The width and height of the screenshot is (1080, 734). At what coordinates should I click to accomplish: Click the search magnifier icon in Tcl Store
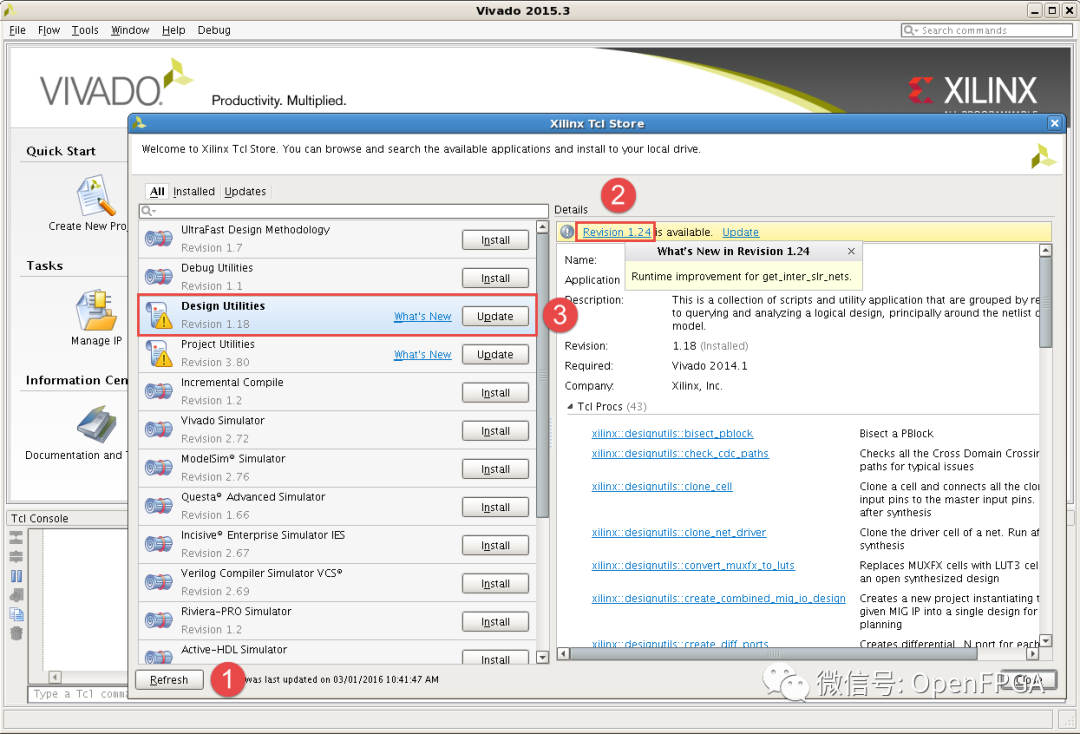click(x=146, y=211)
